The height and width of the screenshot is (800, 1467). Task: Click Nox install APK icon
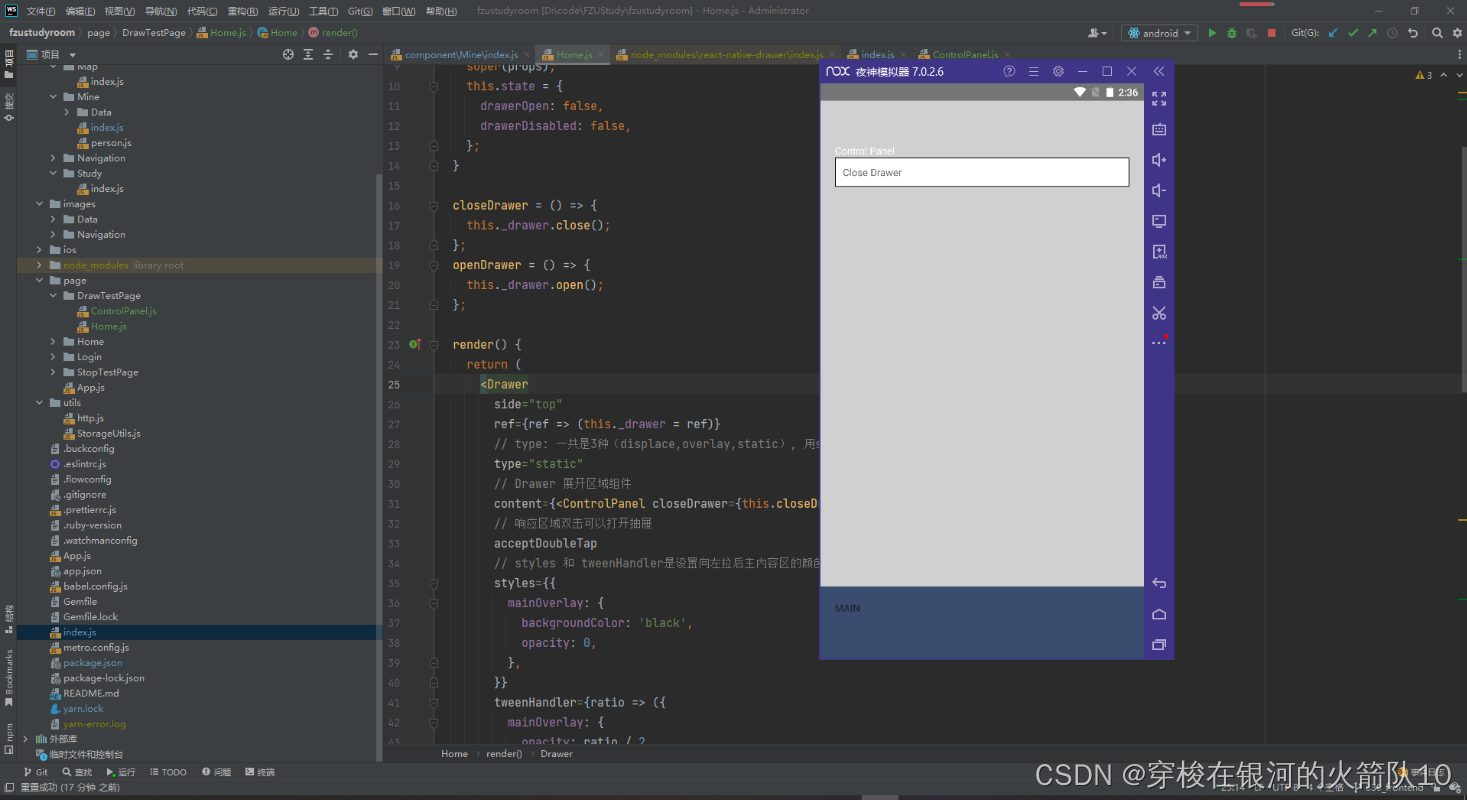point(1159,252)
